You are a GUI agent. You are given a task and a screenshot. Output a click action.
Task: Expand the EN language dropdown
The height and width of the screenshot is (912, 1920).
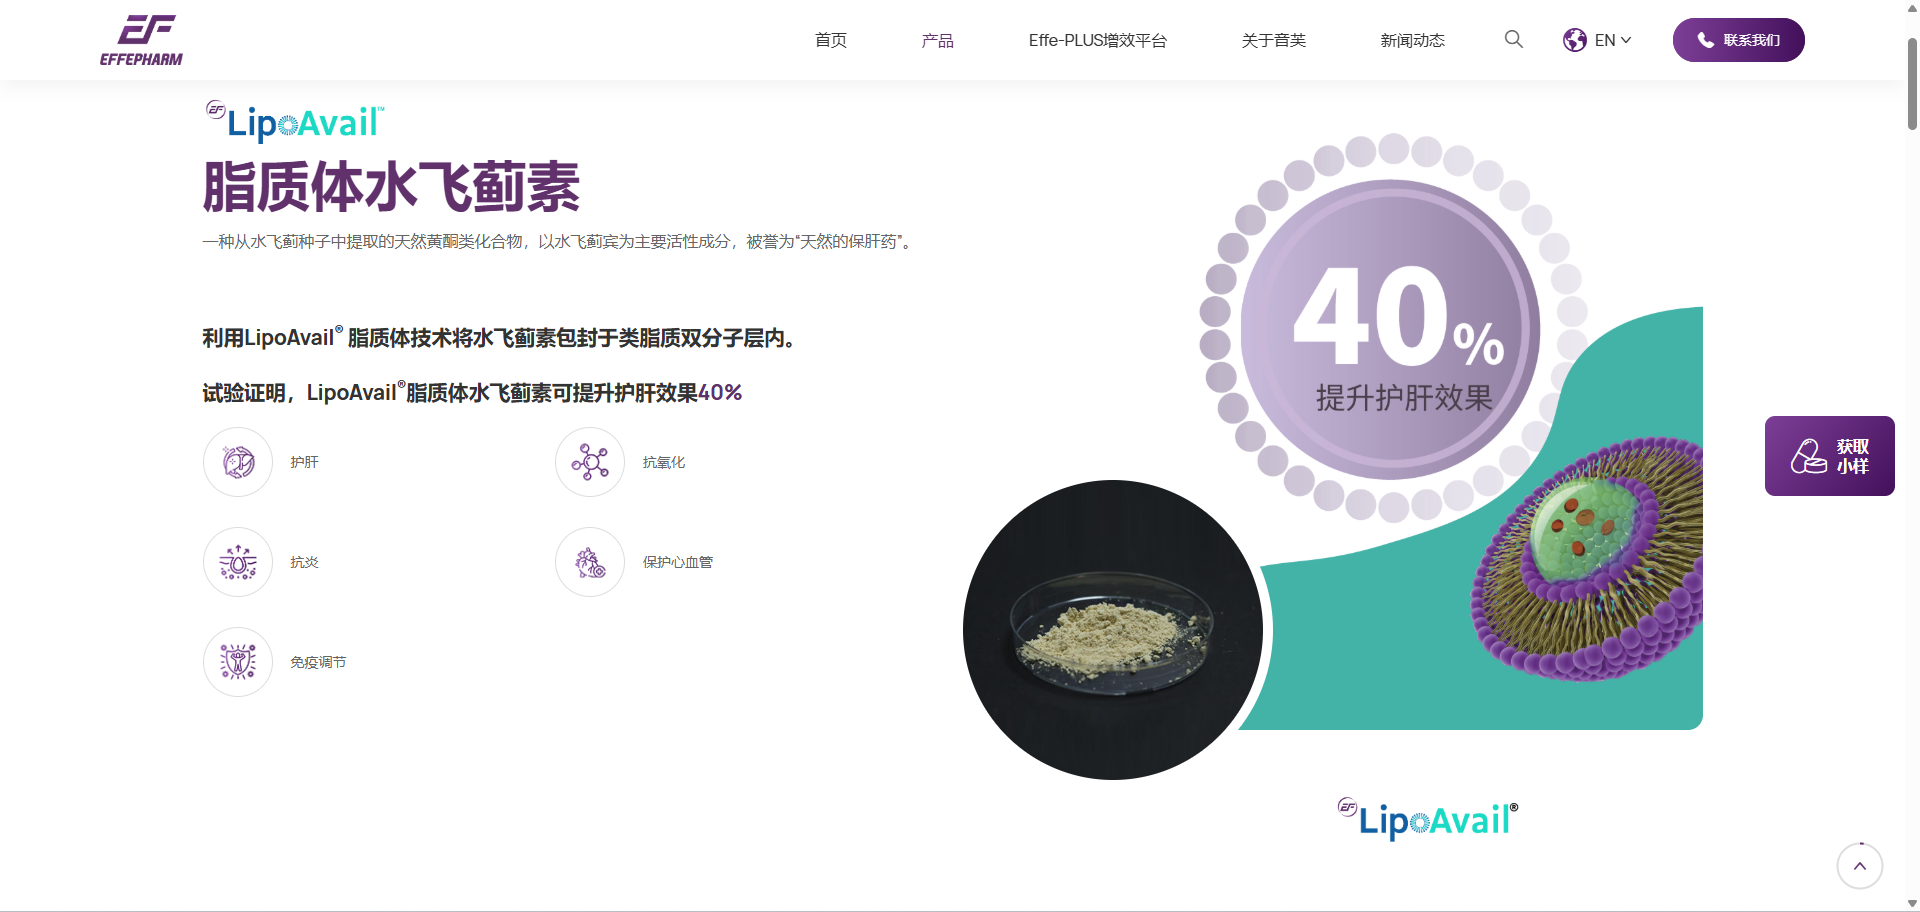point(1613,40)
